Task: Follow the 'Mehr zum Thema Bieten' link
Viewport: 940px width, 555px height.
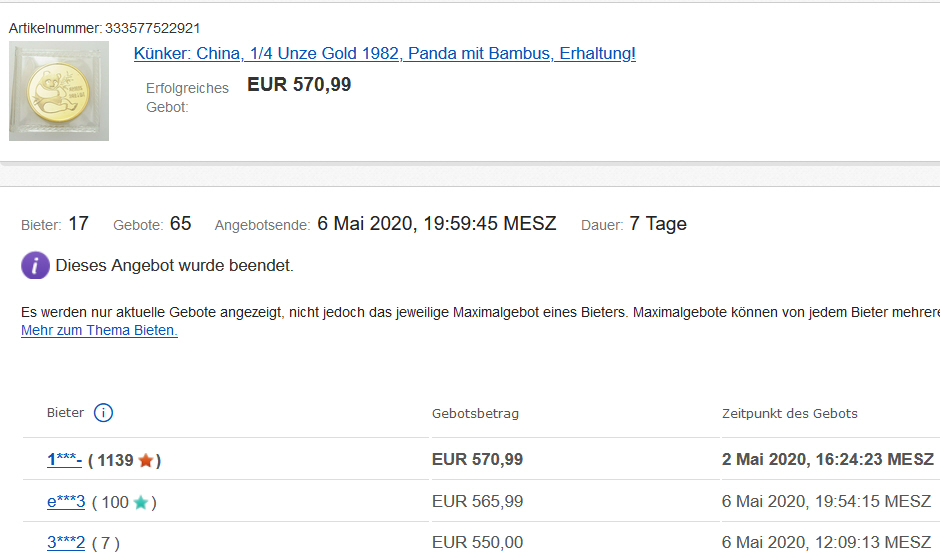Action: point(99,331)
